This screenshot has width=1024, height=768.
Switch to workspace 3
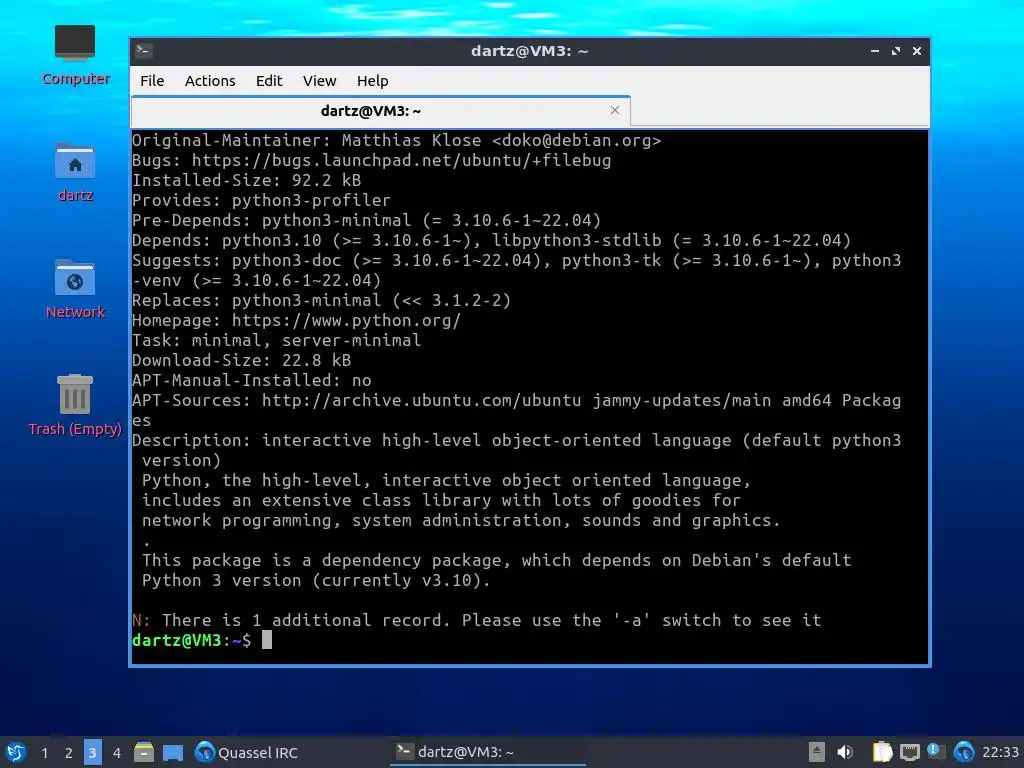[92, 753]
